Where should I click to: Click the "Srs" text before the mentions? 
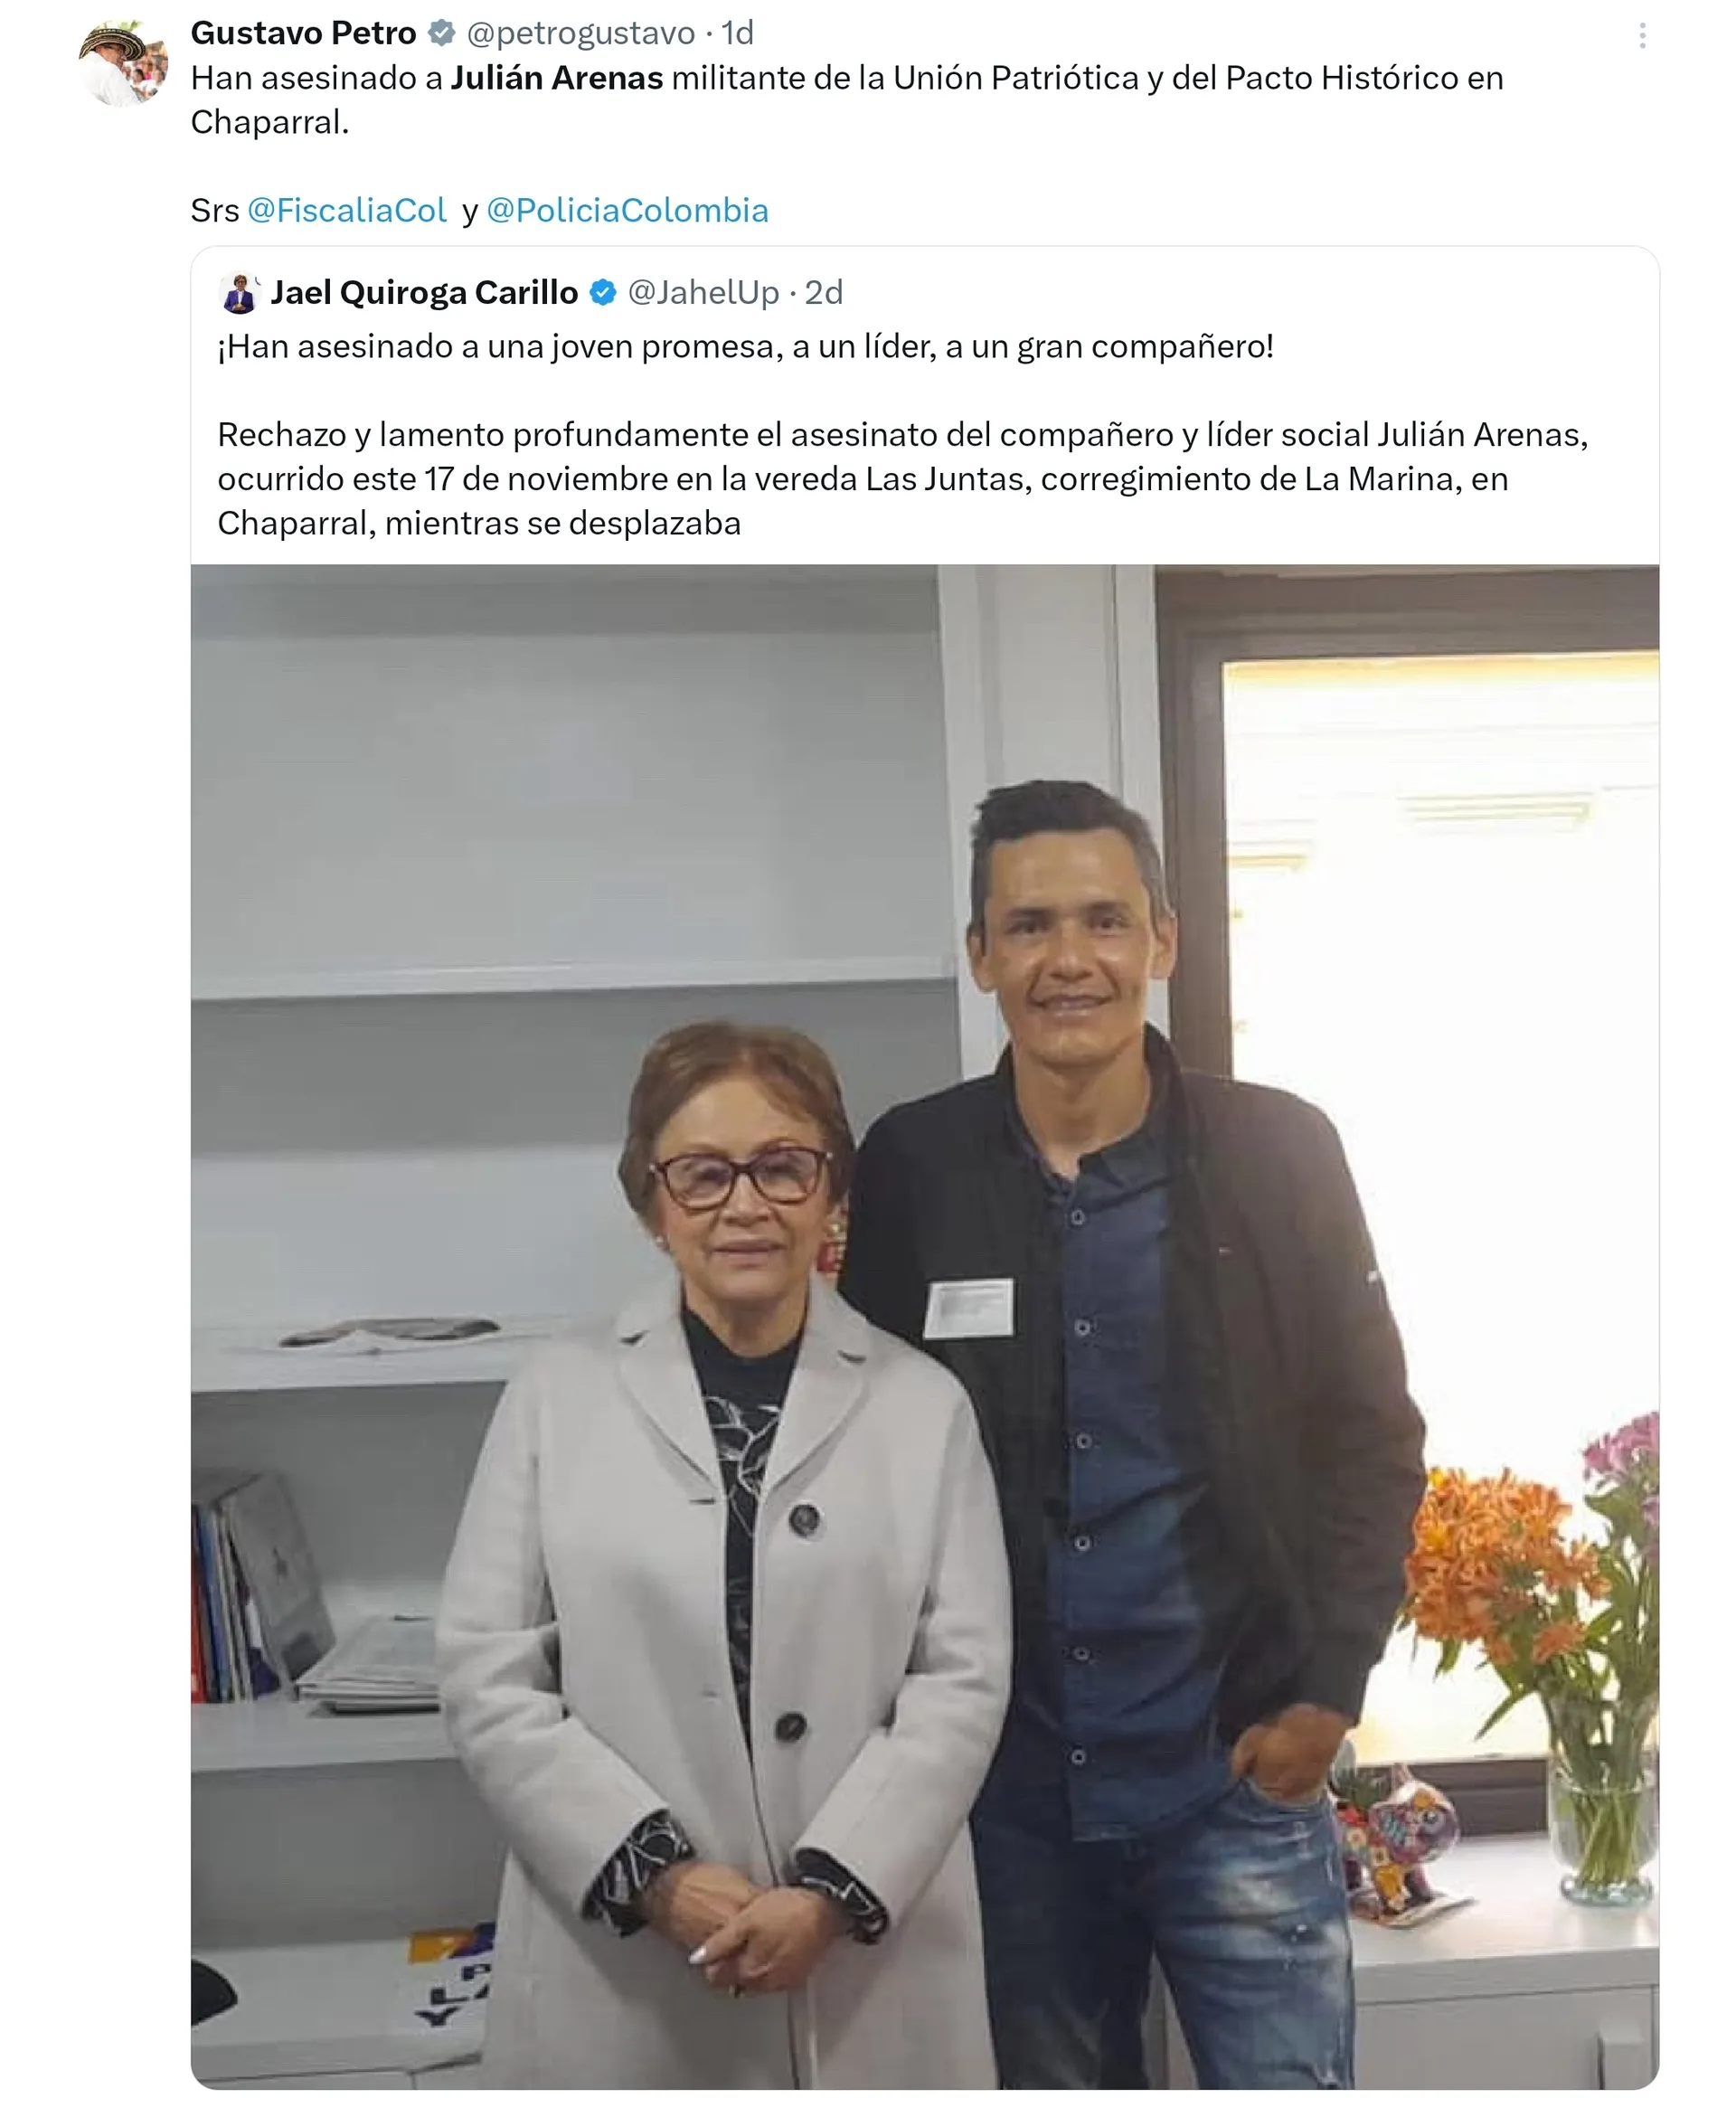click(214, 211)
